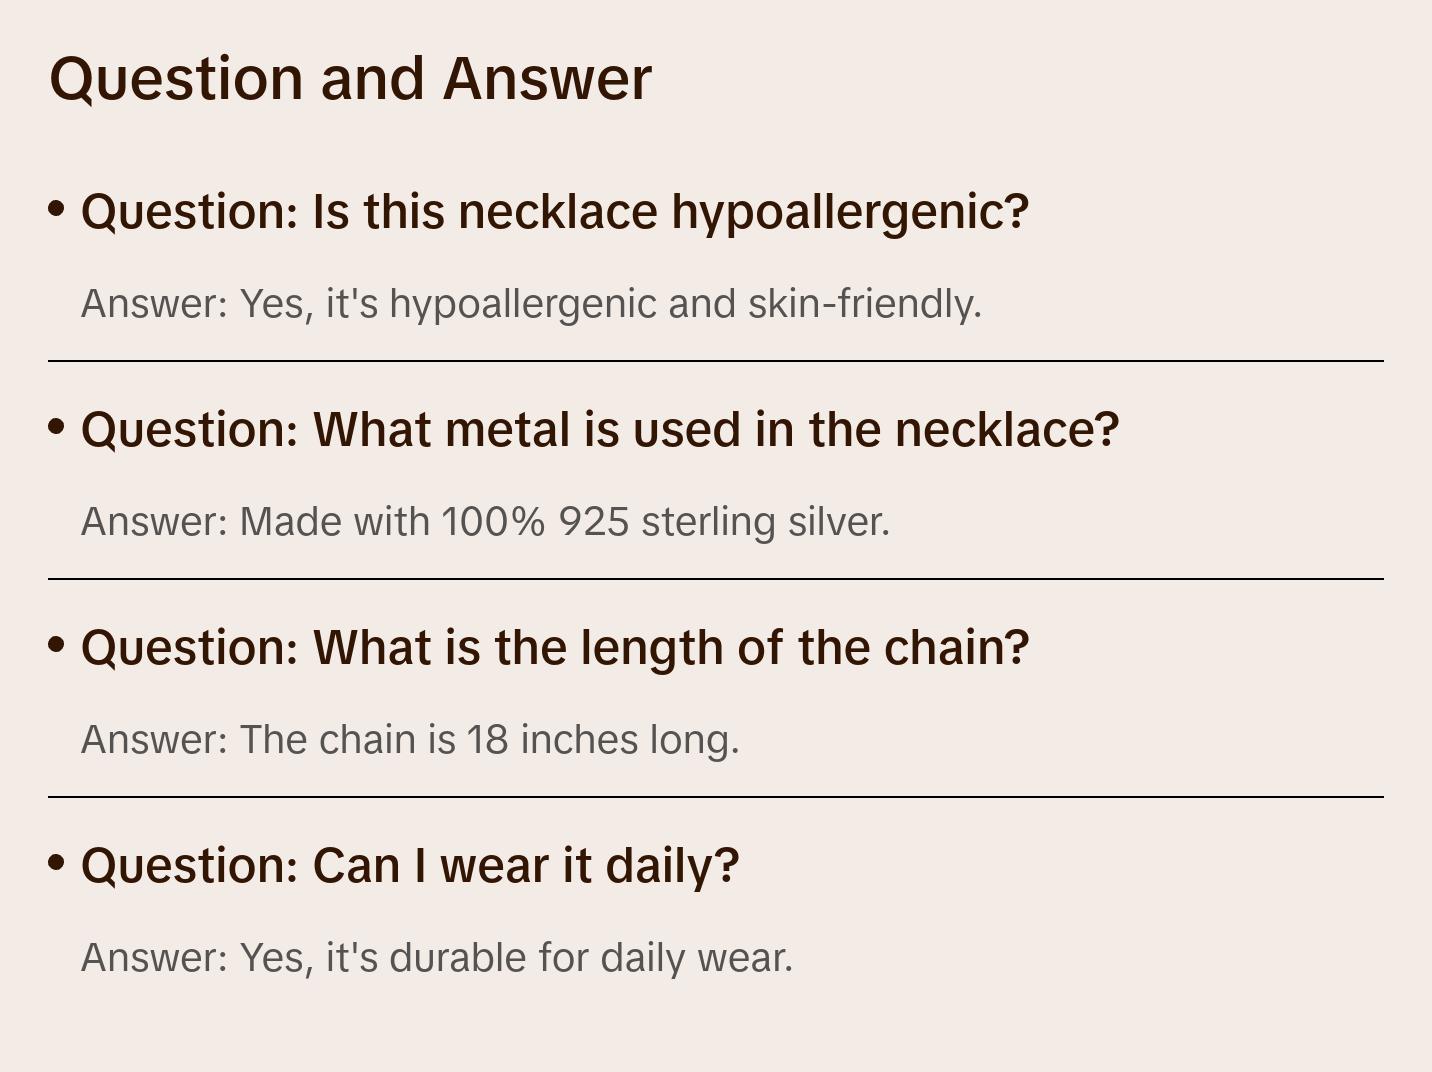Viewport: 1432px width, 1072px height.
Task: Click the bullet before the hypoallergenic question
Action: 57,209
